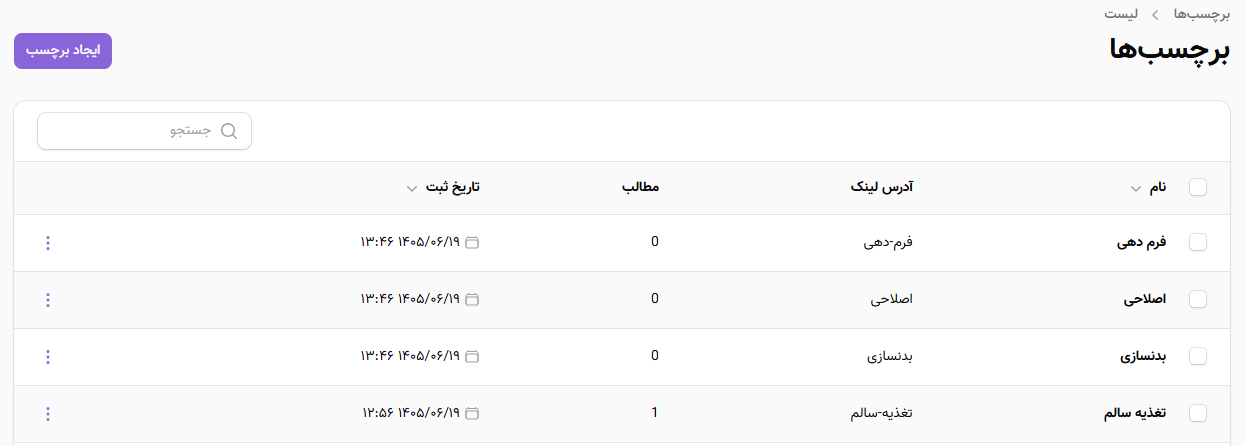The width and height of the screenshot is (1245, 446).
Task: Check the box for فرم دهی tag
Action: 1198,243
